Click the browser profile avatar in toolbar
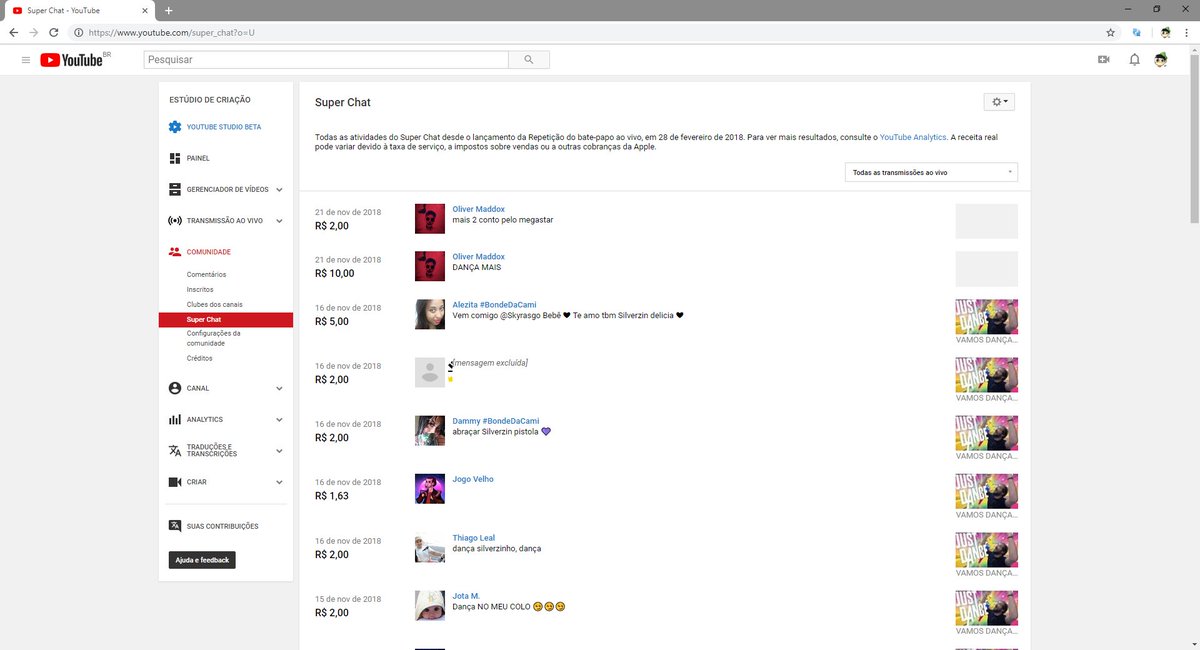 [x=1166, y=32]
